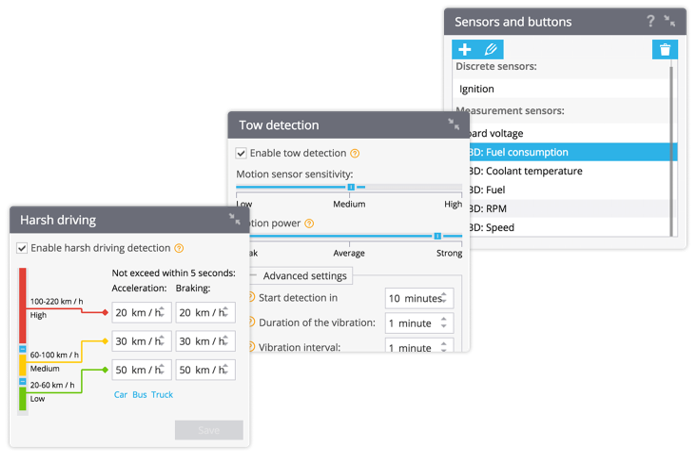Click upper speed range divider handle
This screenshot has width=695, height=456.
tap(23, 349)
